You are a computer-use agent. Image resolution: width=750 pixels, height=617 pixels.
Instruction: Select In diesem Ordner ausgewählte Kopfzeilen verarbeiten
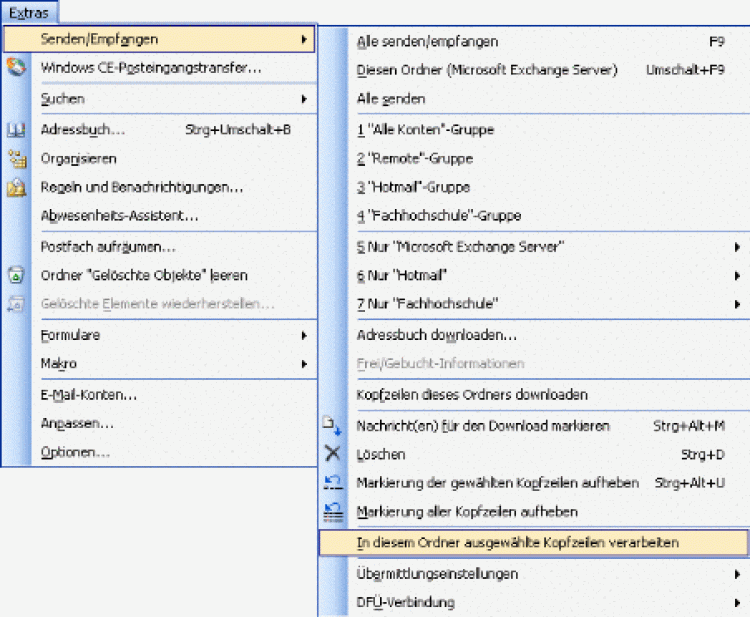(x=517, y=542)
